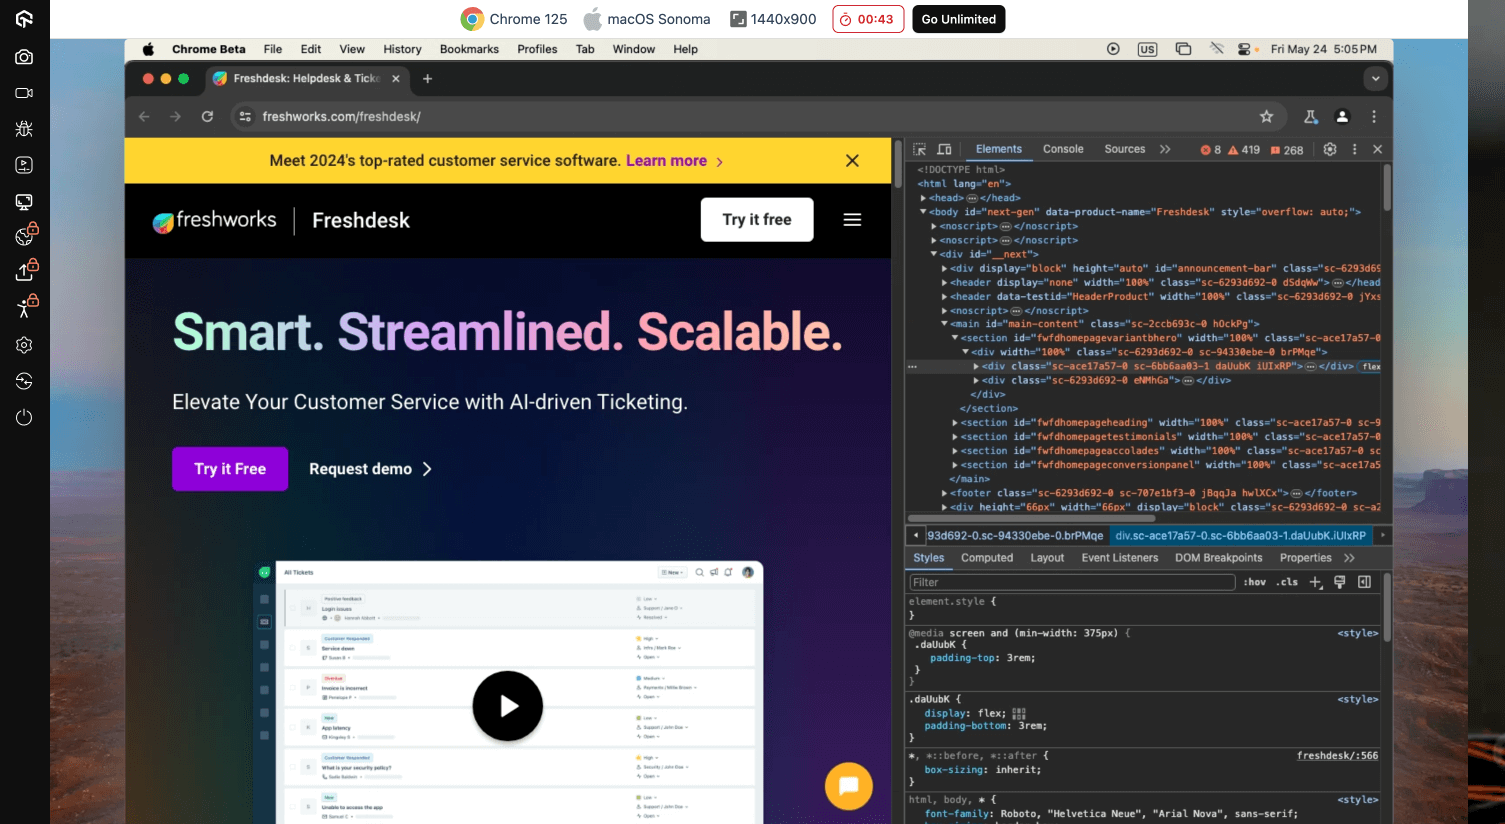This screenshot has height=824, width=1505.
Task: Dismiss the yellow announcement banner
Action: (x=852, y=161)
